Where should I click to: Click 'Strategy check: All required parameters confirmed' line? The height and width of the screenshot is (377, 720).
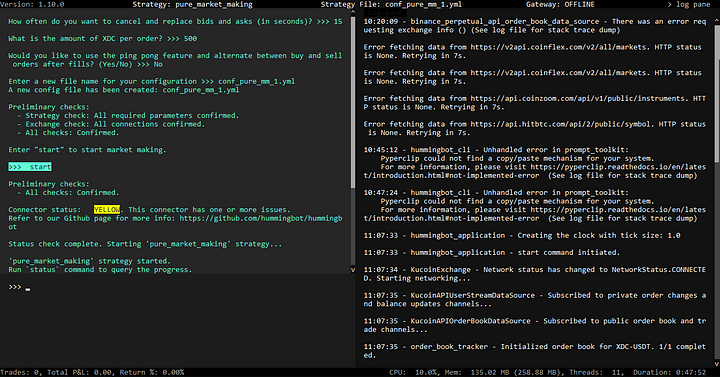128,116
